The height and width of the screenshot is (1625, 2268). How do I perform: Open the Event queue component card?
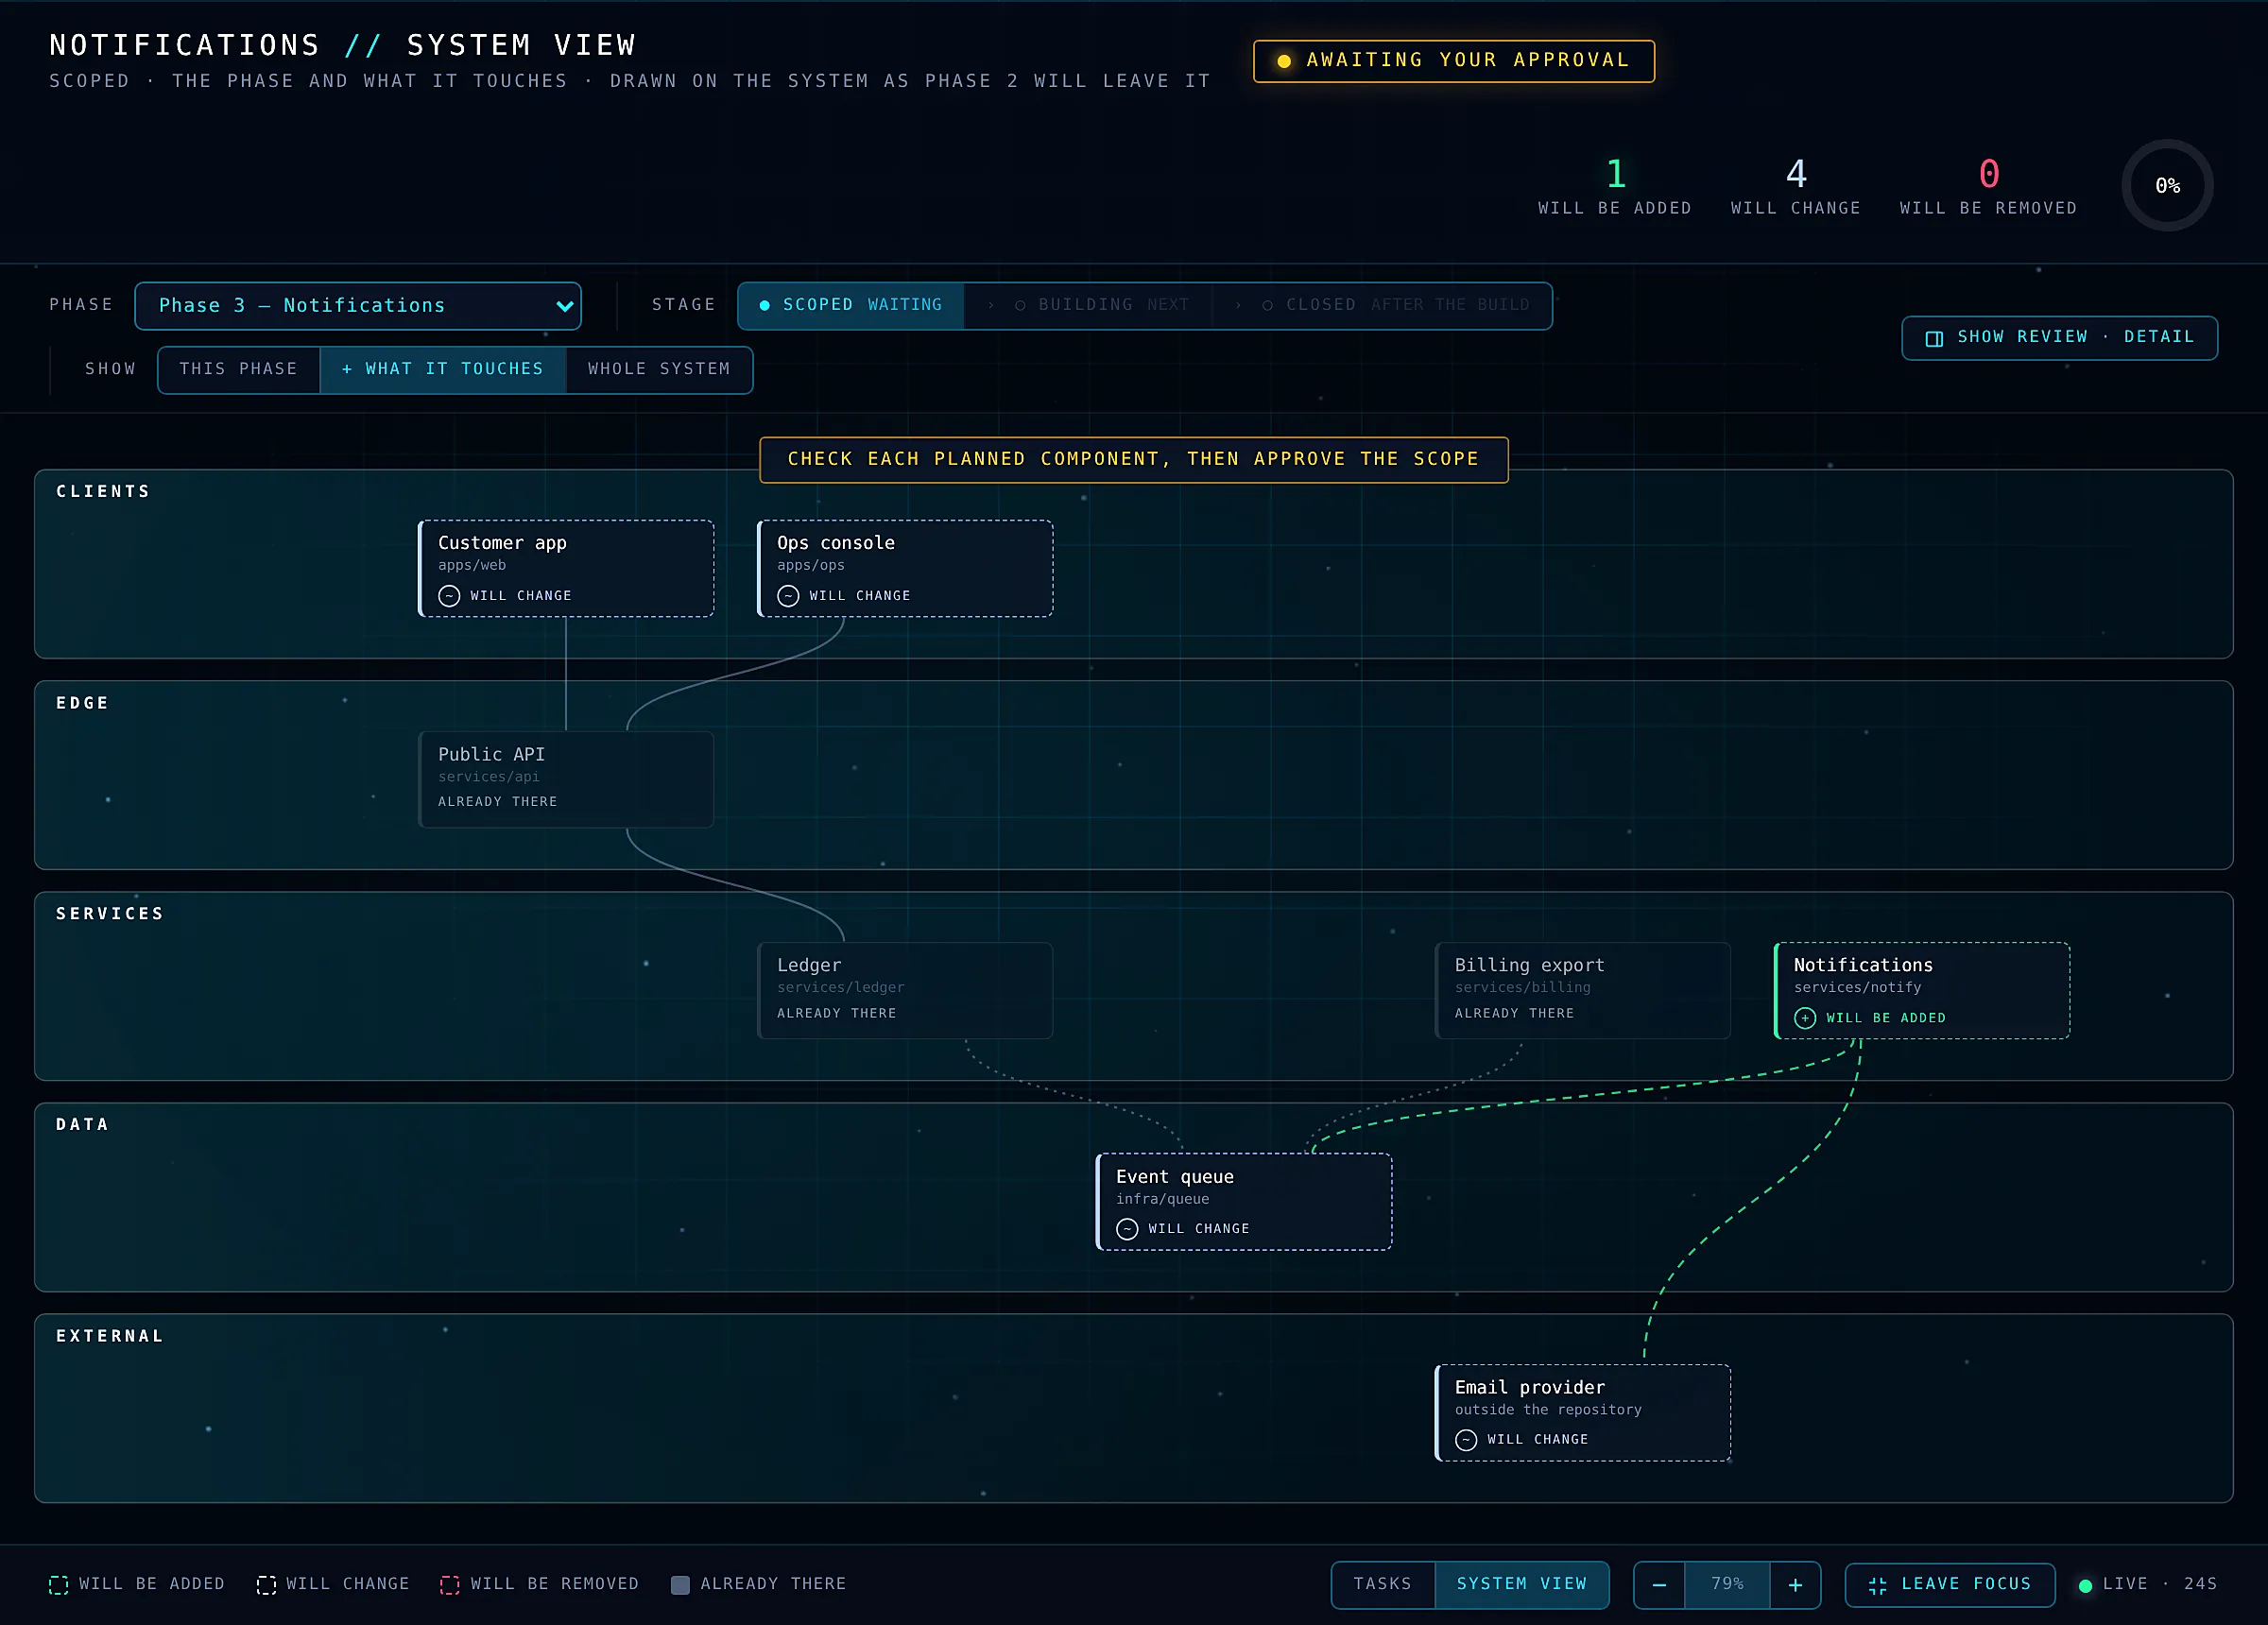tap(1244, 1202)
